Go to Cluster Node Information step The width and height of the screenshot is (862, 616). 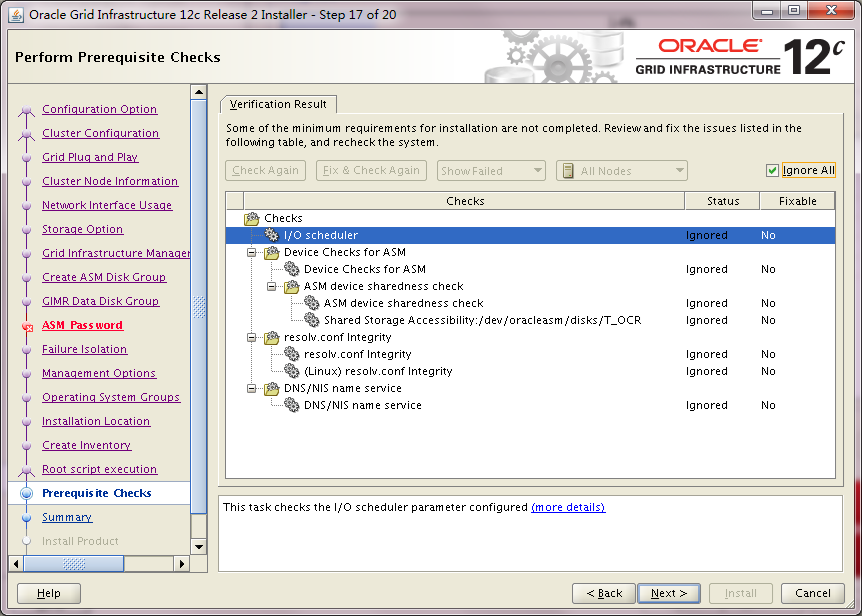(110, 181)
